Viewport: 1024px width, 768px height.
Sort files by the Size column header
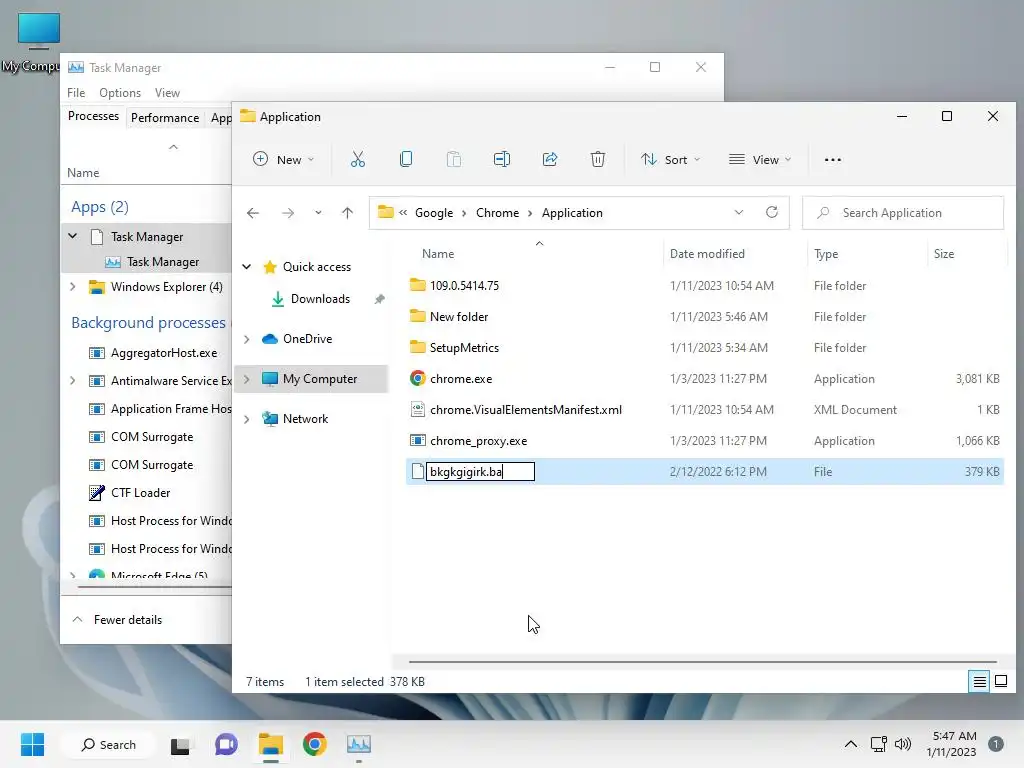(944, 254)
